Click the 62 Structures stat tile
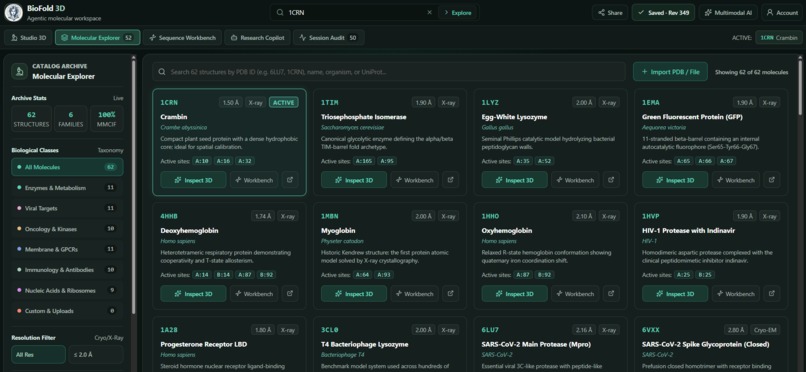The image size is (806, 372). (31, 119)
